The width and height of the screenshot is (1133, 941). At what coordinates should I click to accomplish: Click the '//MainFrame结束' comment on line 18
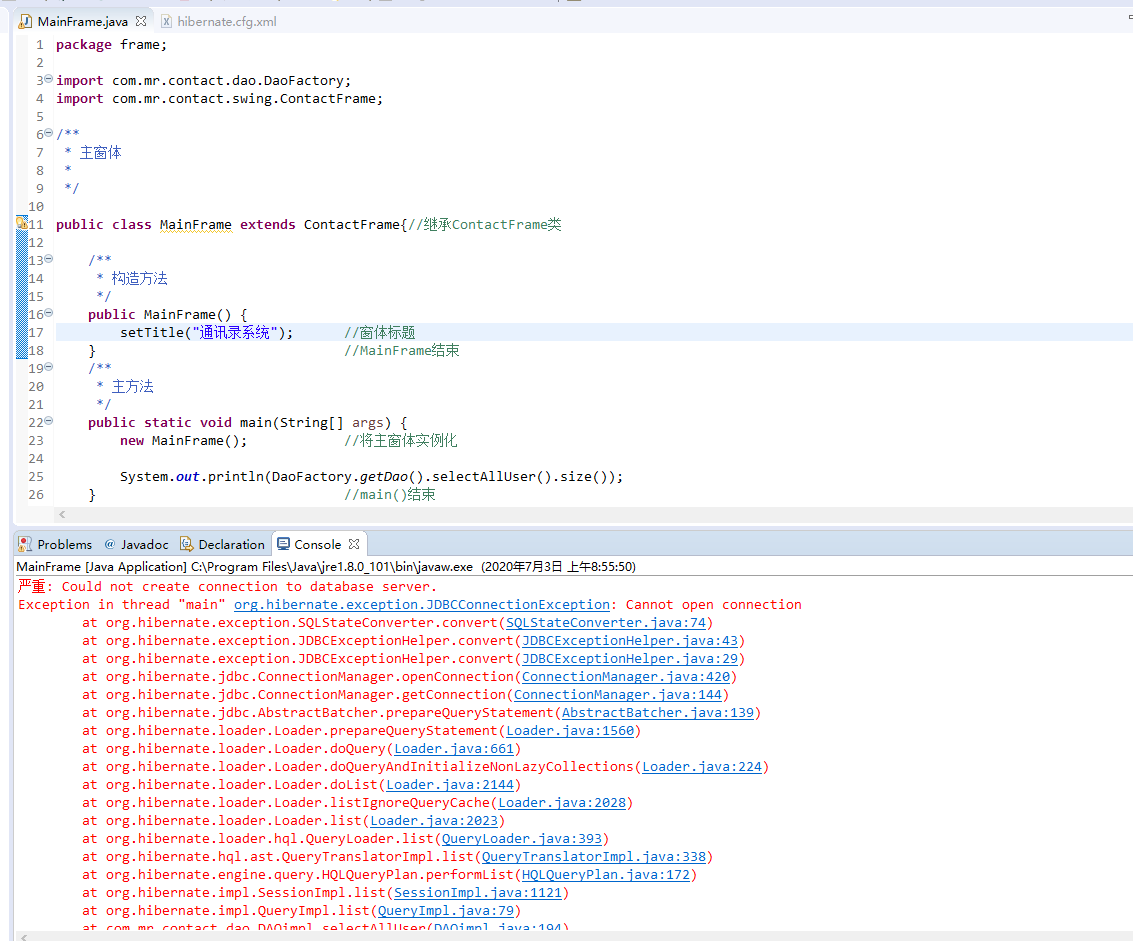[402, 351]
